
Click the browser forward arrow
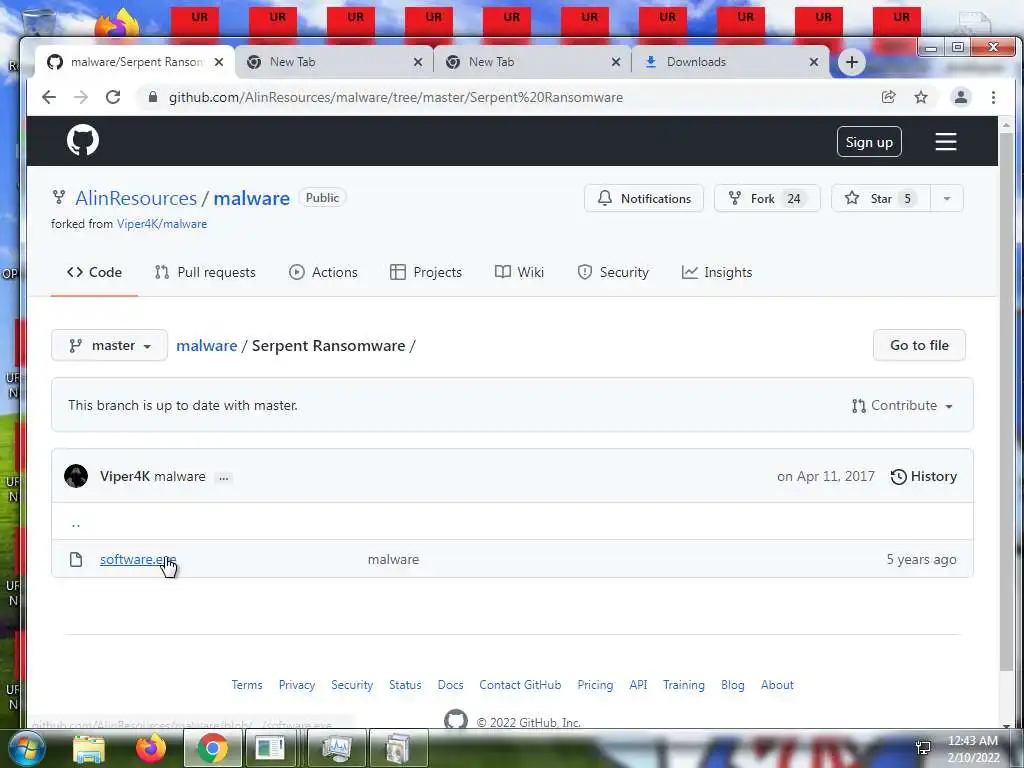pos(81,97)
